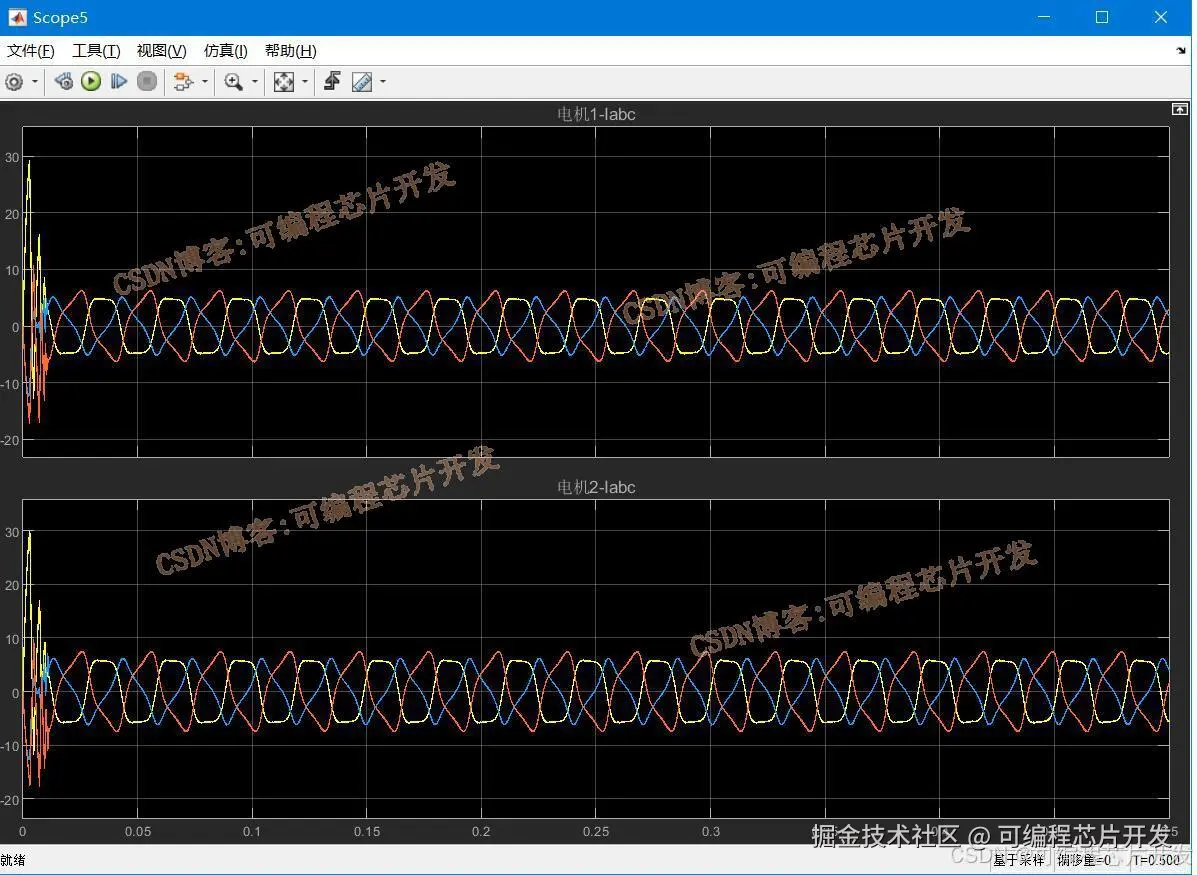Image resolution: width=1197 pixels, height=875 pixels.
Task: Click the 电机2-Iabc plot title
Action: (596, 487)
